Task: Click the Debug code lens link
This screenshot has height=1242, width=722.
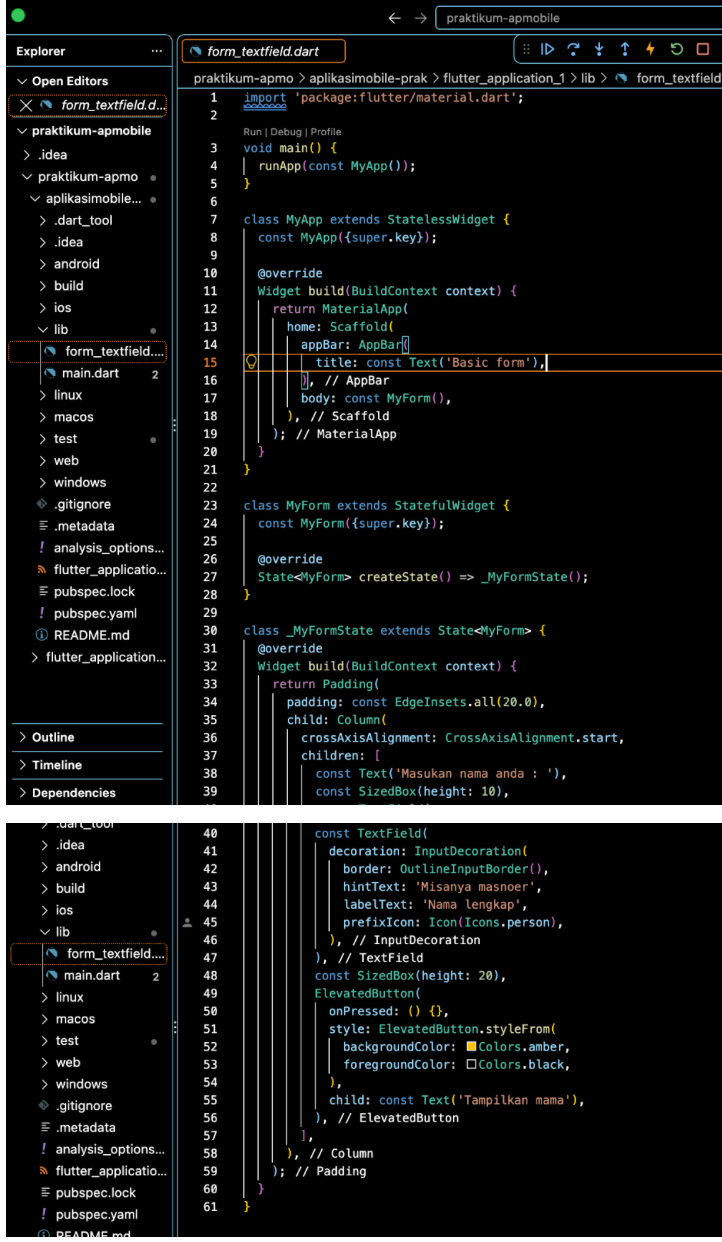Action: coord(286,131)
